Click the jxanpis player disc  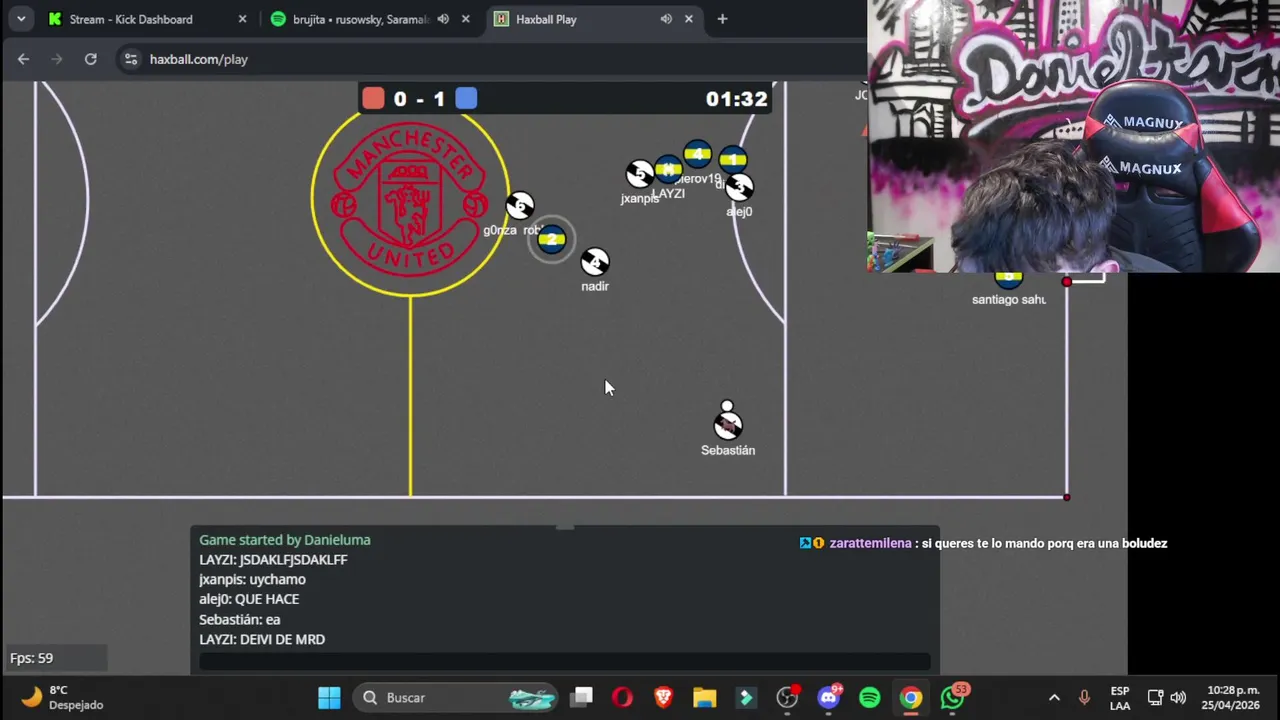[640, 174]
